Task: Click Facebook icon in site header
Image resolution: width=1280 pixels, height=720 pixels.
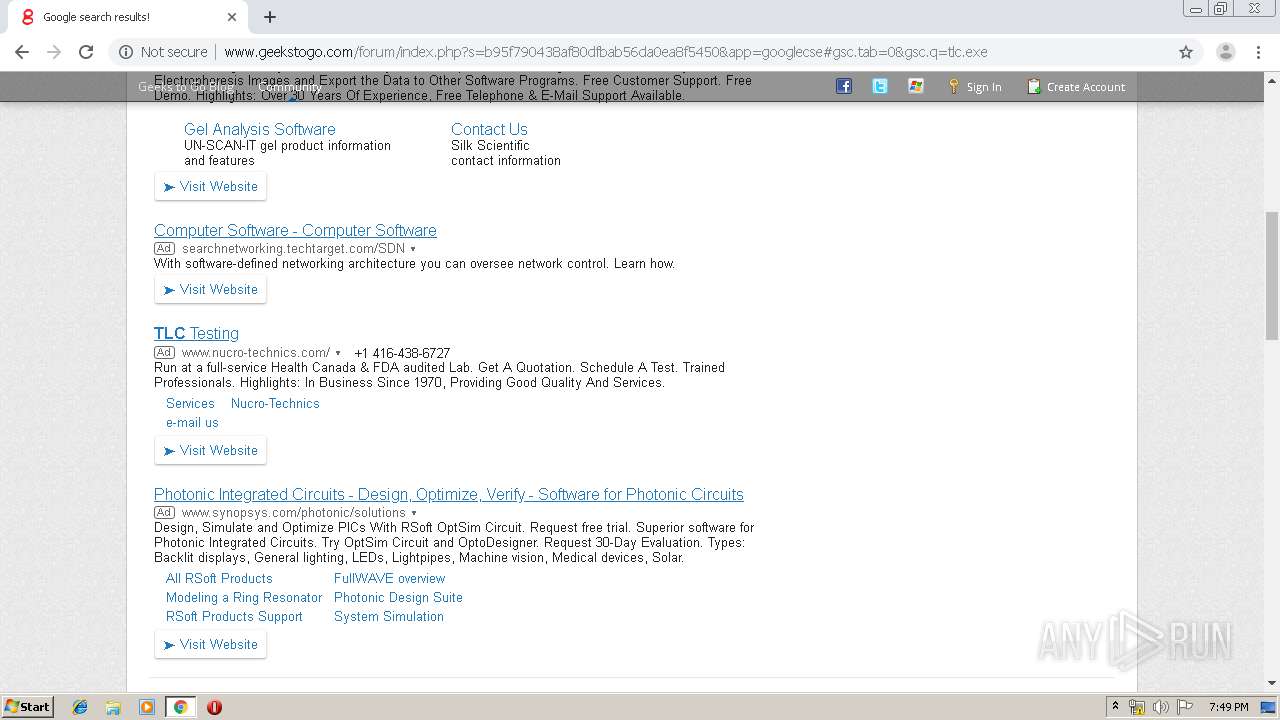Action: tap(844, 86)
